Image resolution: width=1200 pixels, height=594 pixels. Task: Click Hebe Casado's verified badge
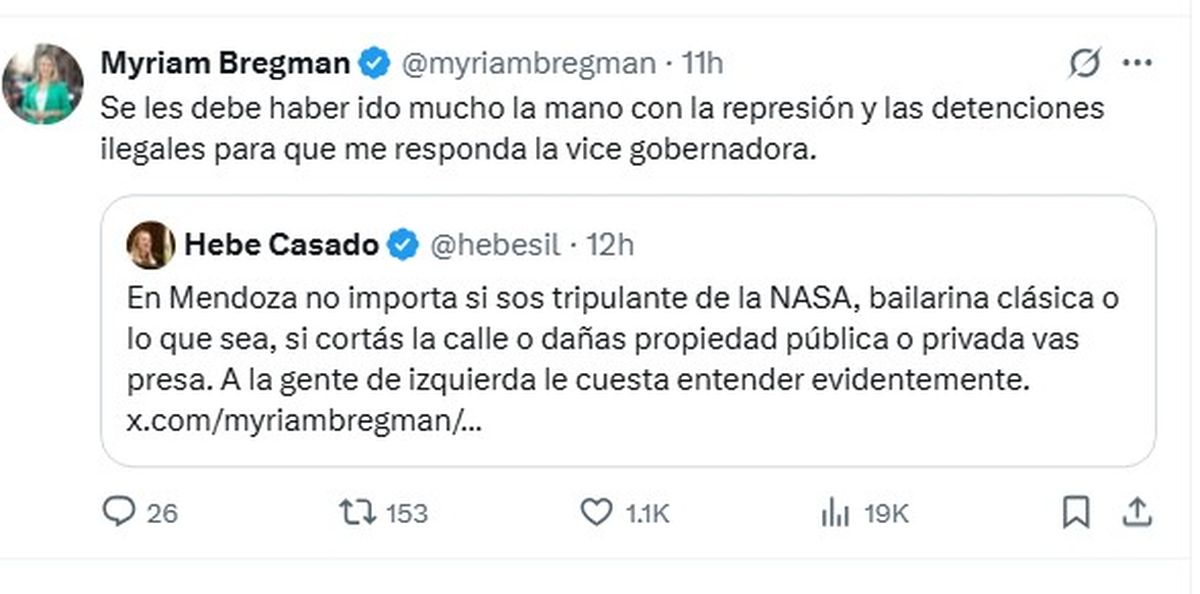pos(403,245)
